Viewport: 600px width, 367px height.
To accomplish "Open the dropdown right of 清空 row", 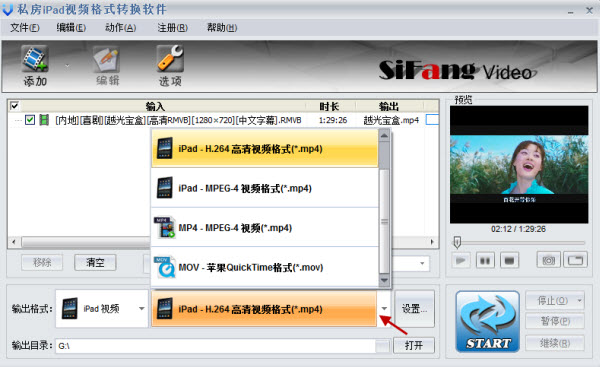I will click(422, 263).
